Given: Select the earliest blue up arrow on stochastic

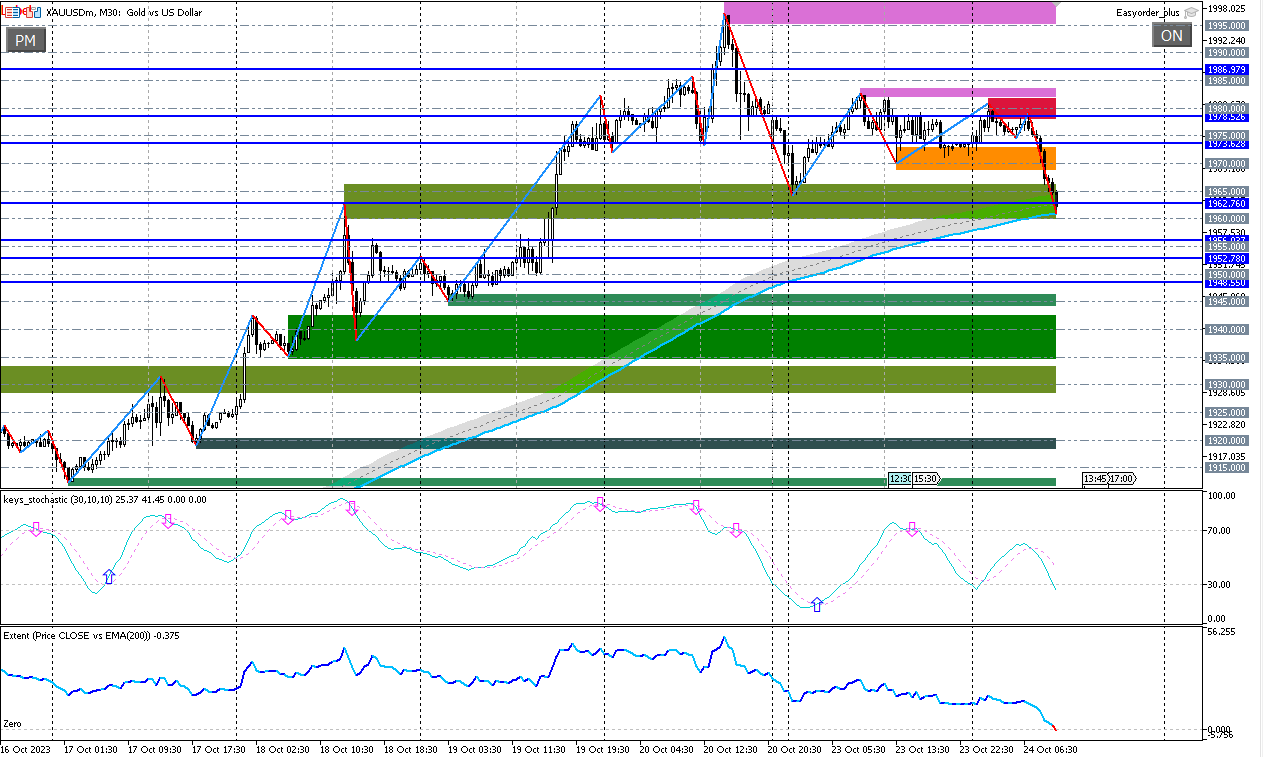Looking at the screenshot, I should point(109,576).
